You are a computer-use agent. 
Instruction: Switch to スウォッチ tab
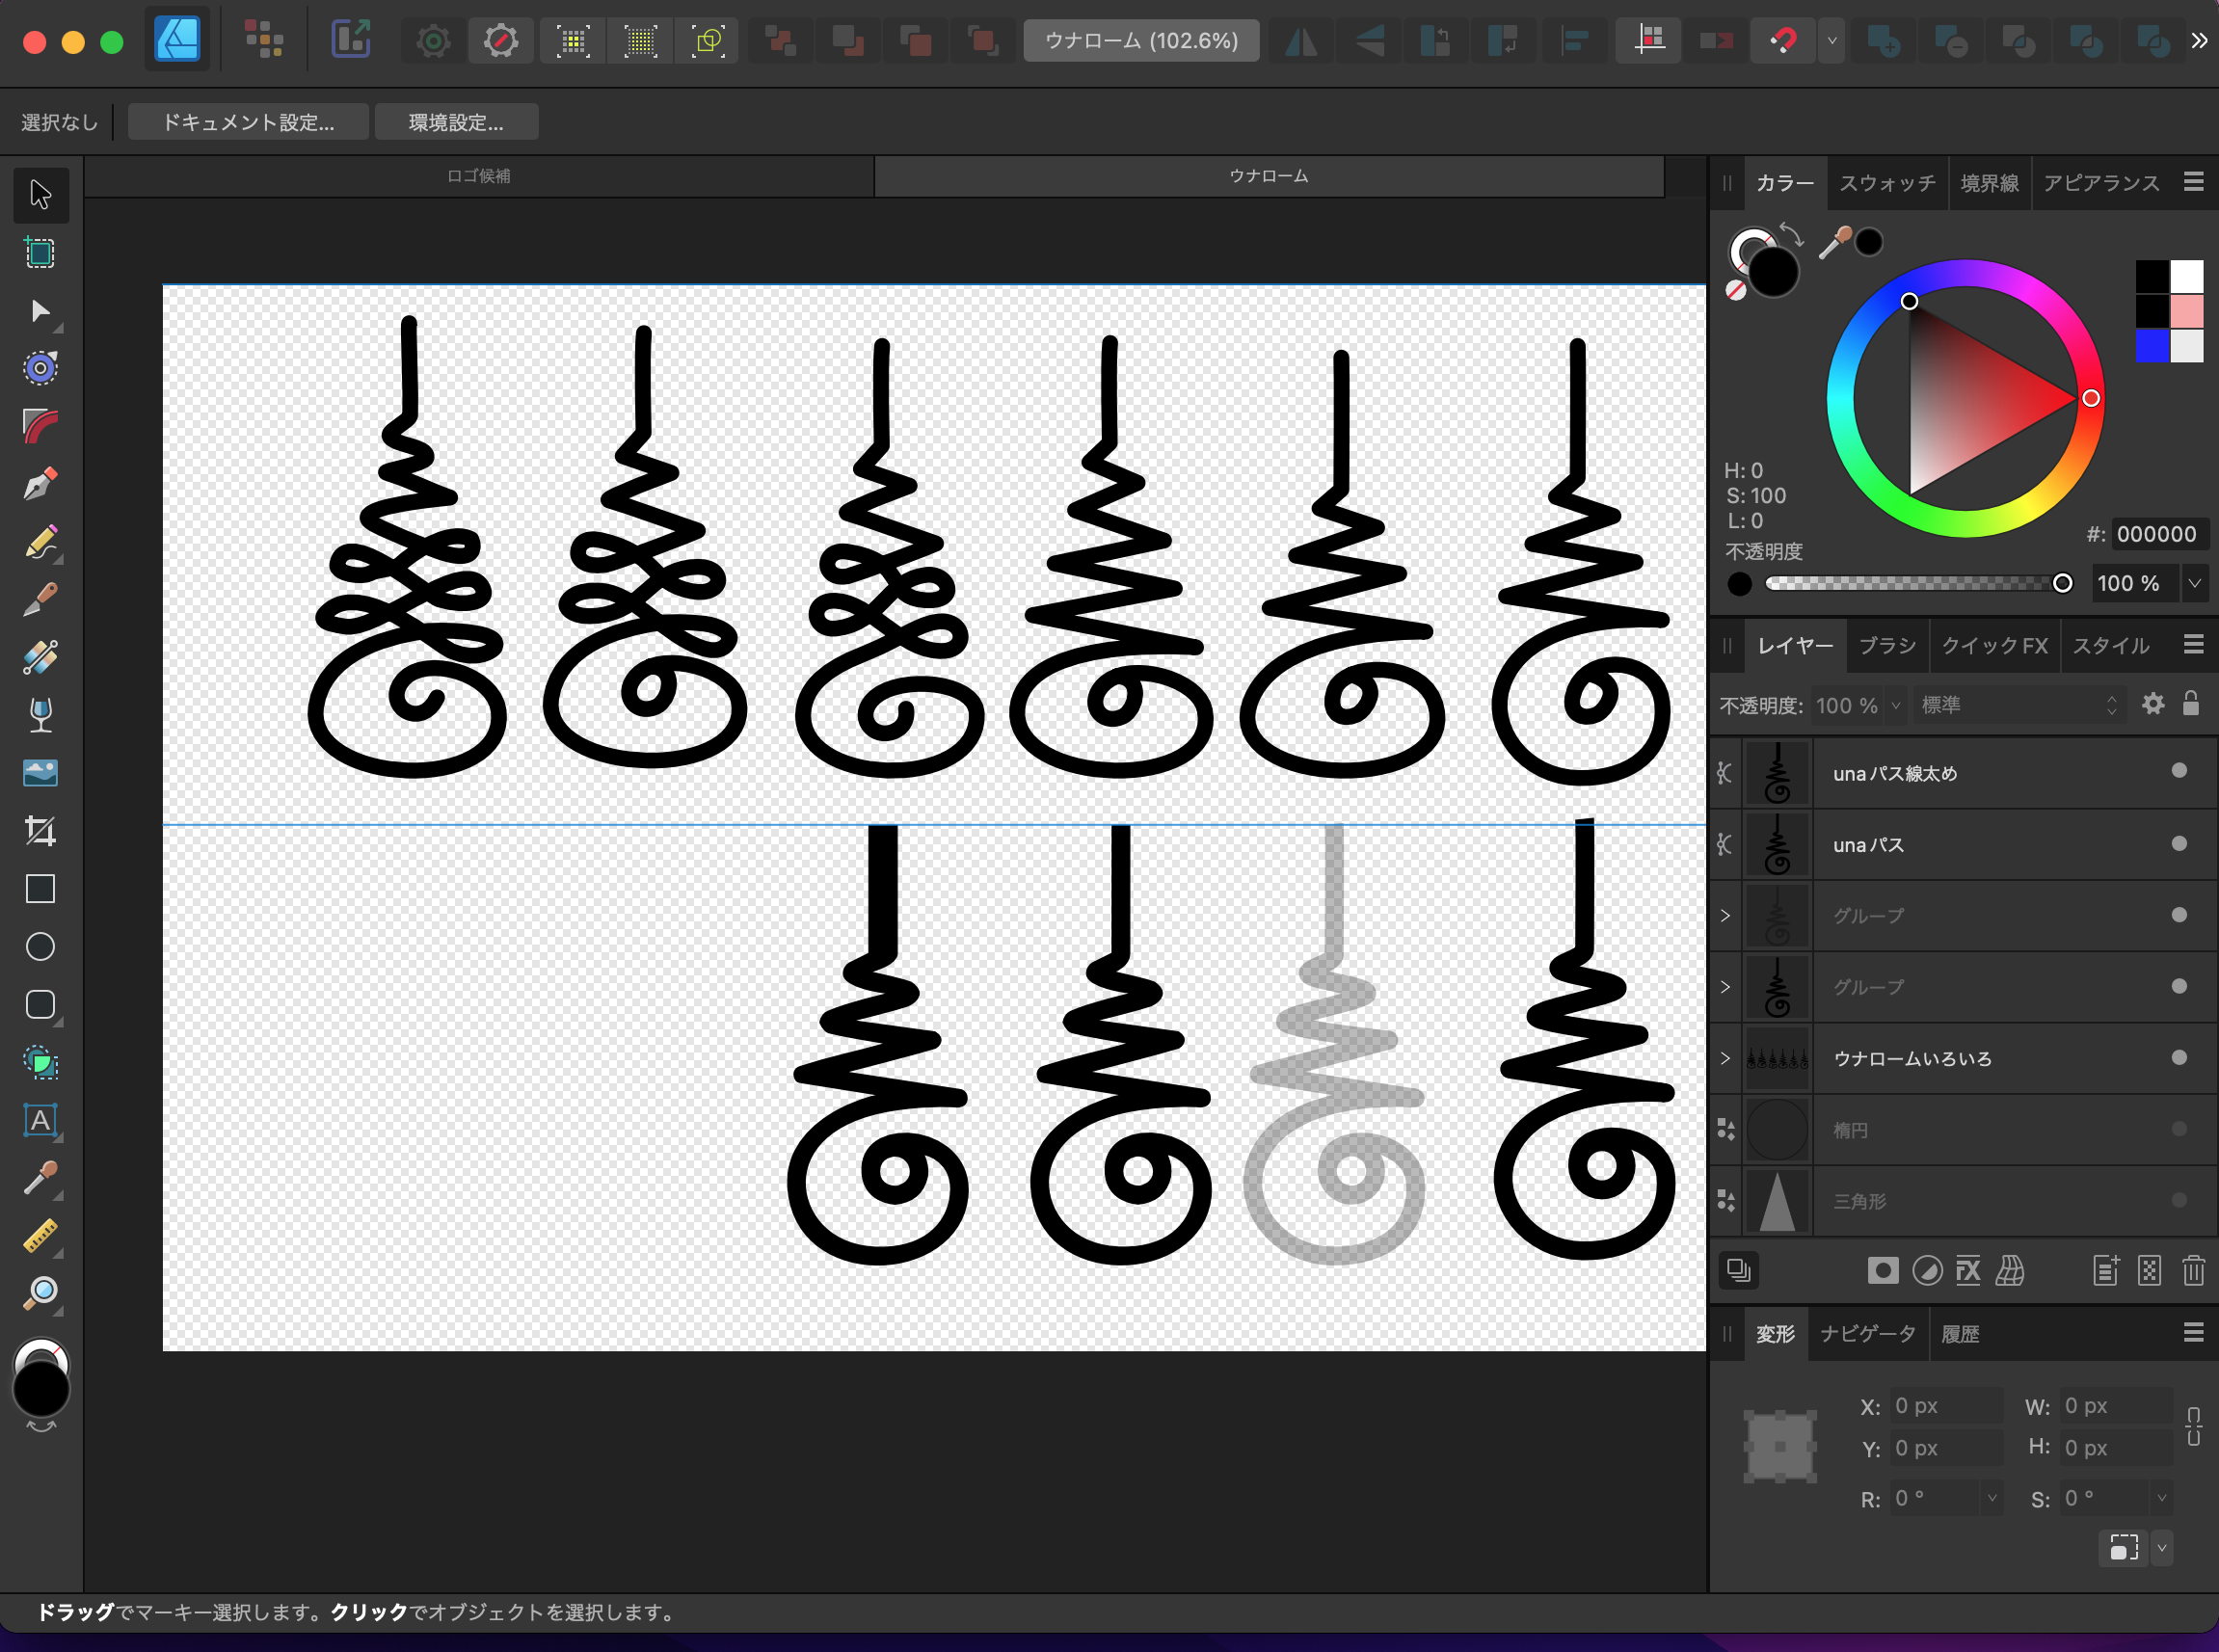click(x=1887, y=183)
